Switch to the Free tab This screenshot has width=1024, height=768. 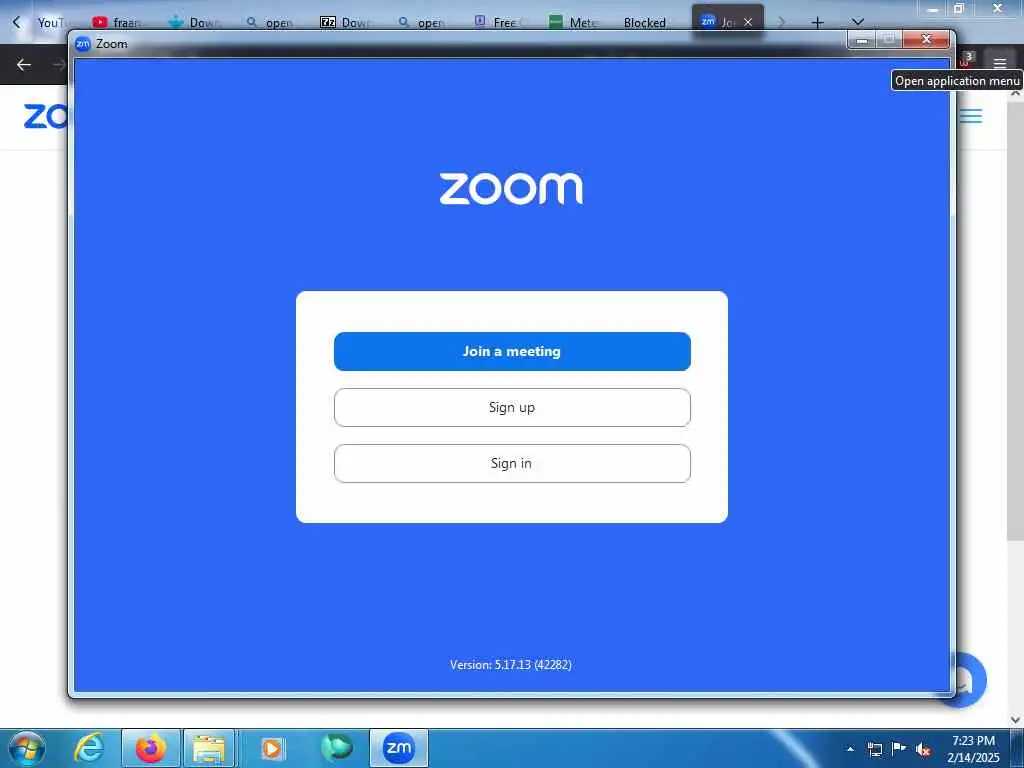[498, 23]
